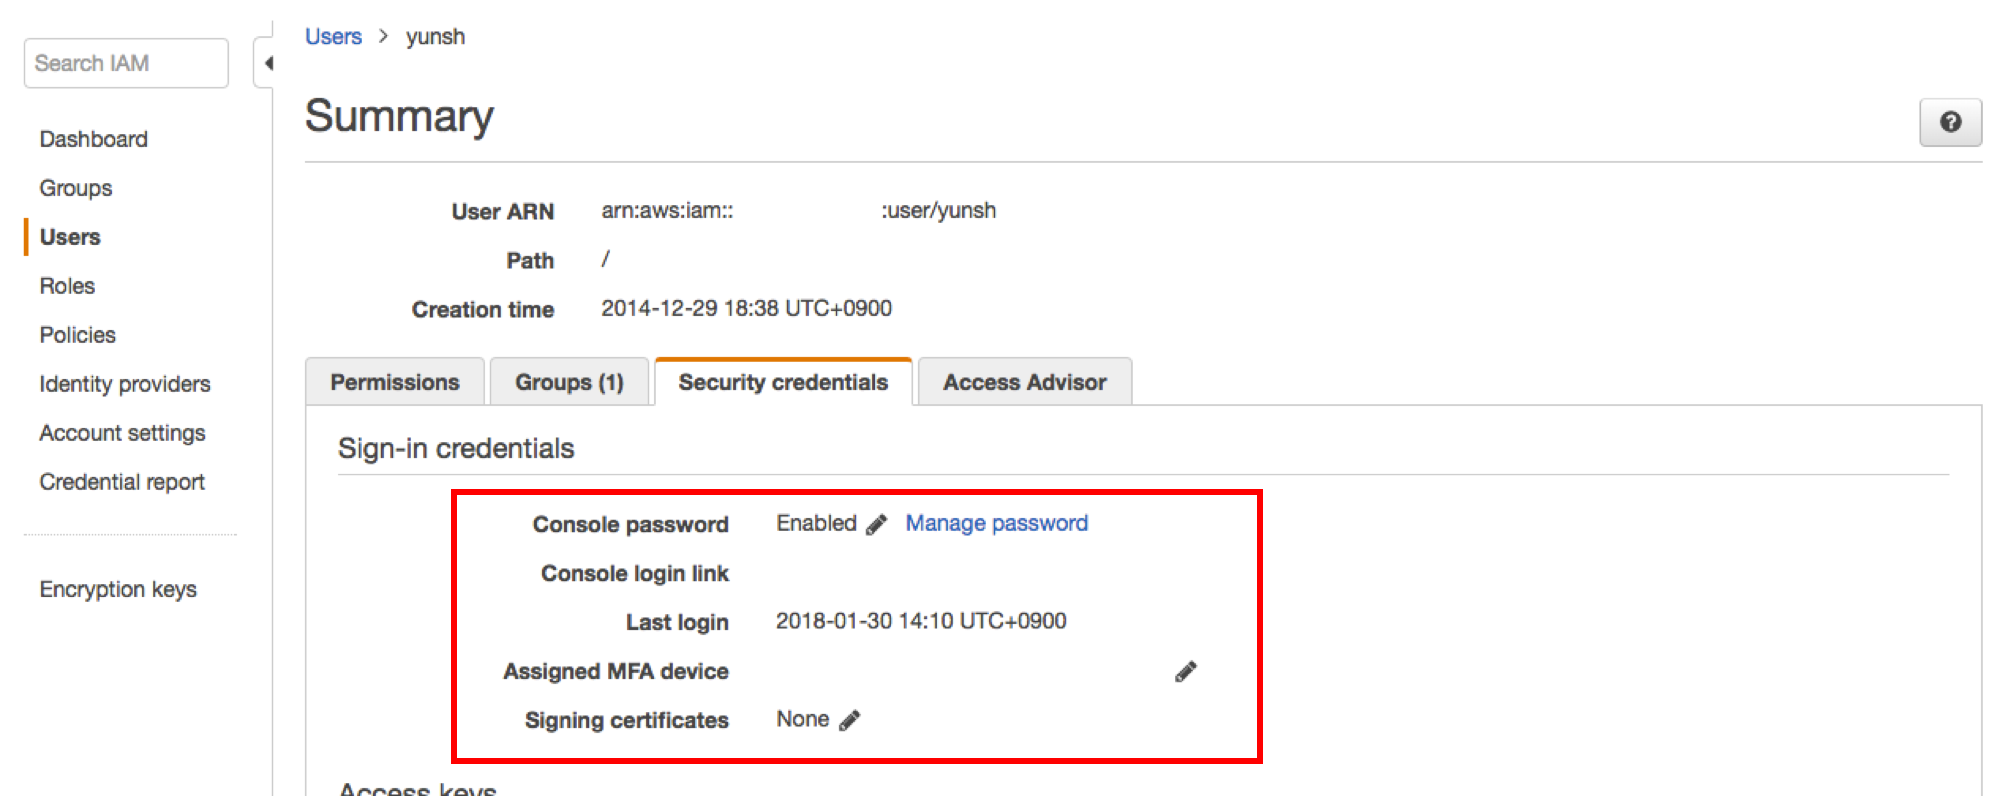
Task: Select the Security credentials tab
Action: (x=783, y=382)
